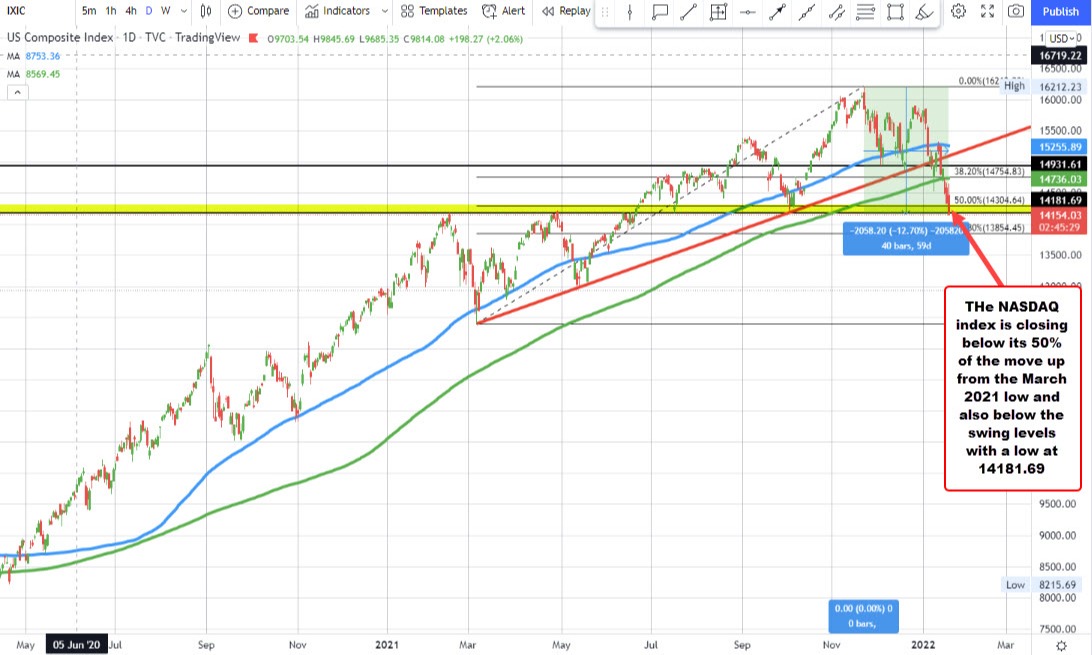Switch to daily D timeframe
Image resolution: width=1092 pixels, height=655 pixels.
(x=148, y=11)
